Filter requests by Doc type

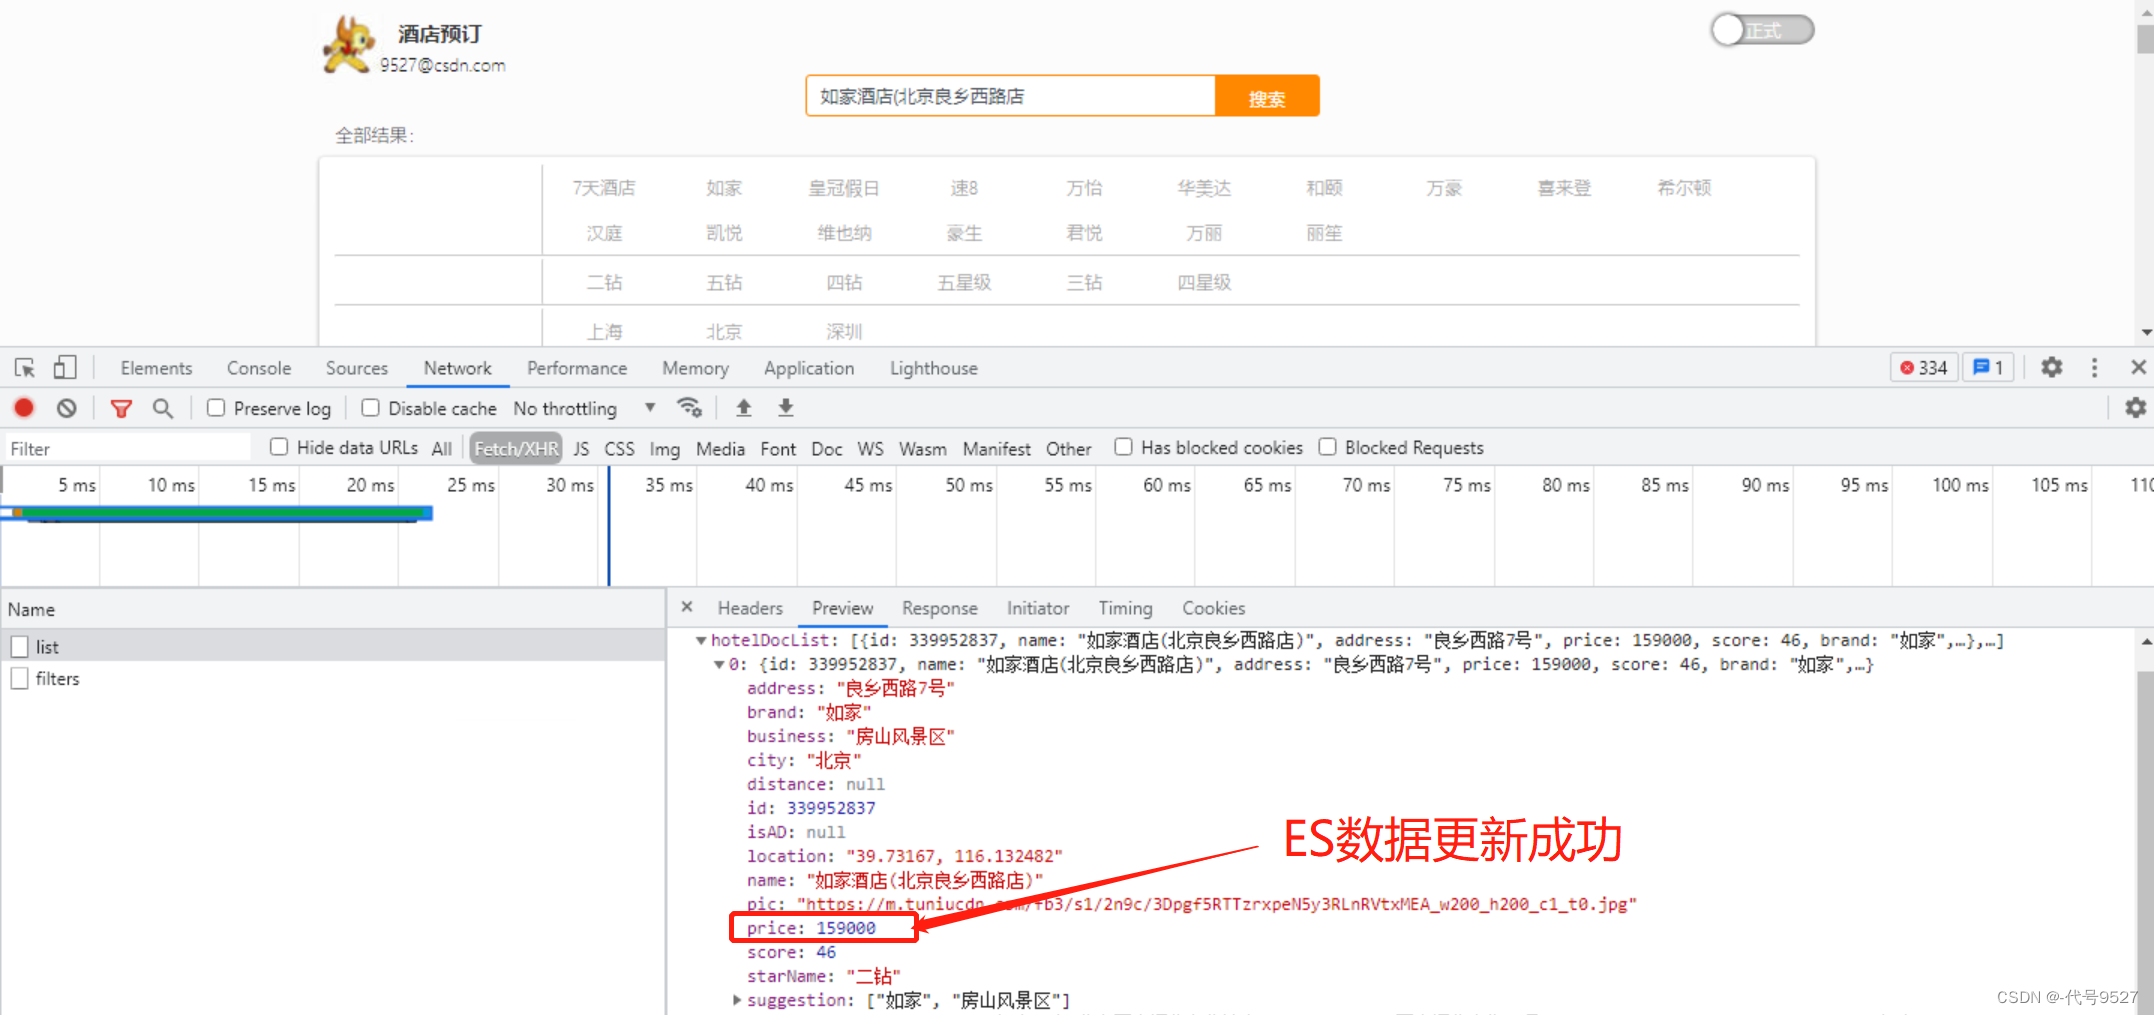pyautogui.click(x=826, y=449)
